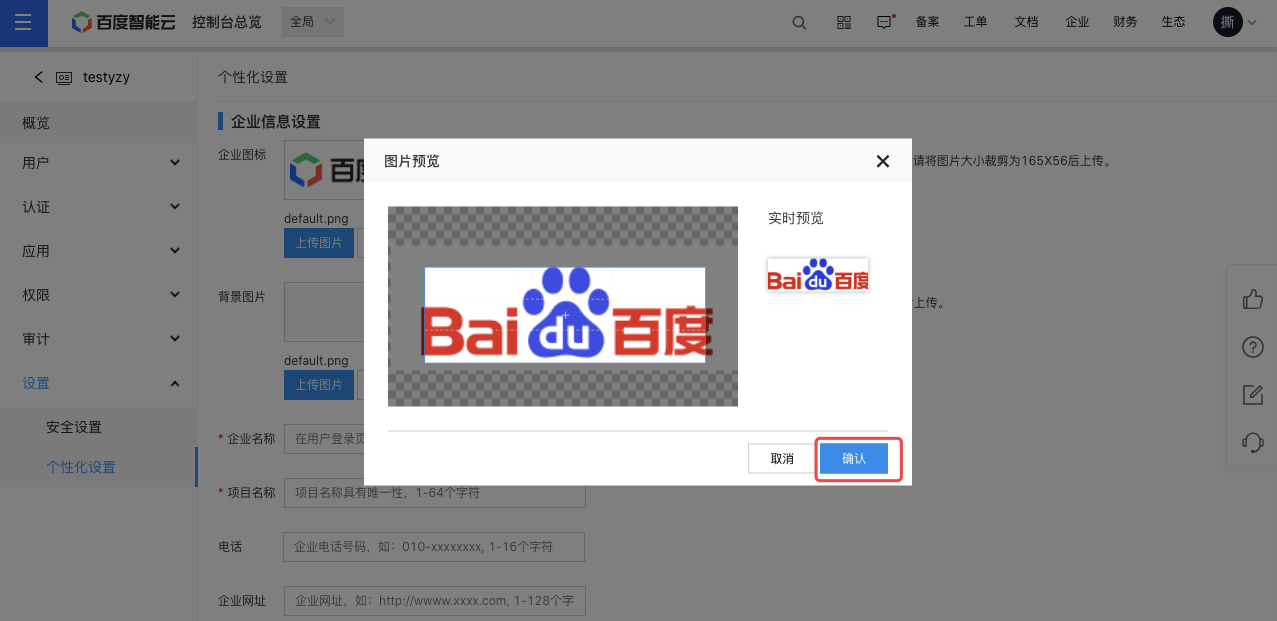This screenshot has width=1277, height=621.
Task: Go back using arrow beside testyzy
Action: point(39,77)
